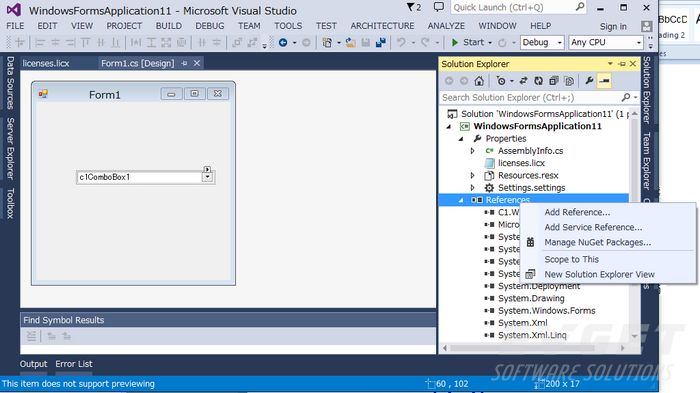Select the System.Windows.Forms reference
Viewport: 700px width, 393px height.
coord(546,310)
